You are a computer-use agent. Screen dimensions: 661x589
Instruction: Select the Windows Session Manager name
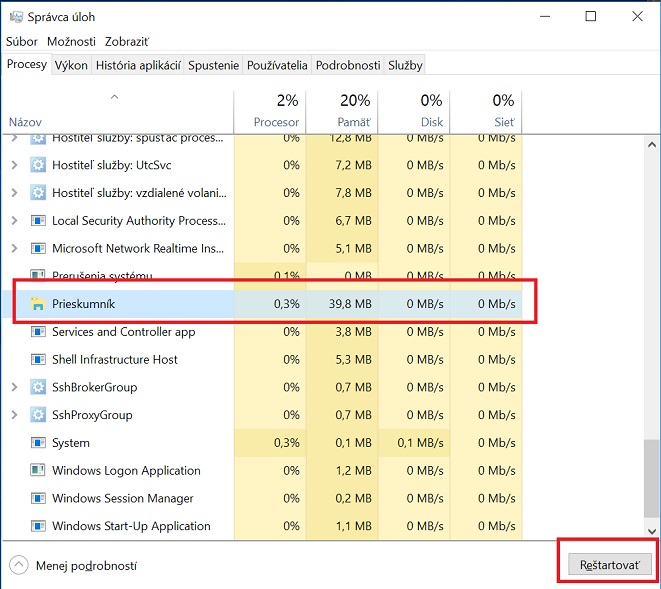123,498
